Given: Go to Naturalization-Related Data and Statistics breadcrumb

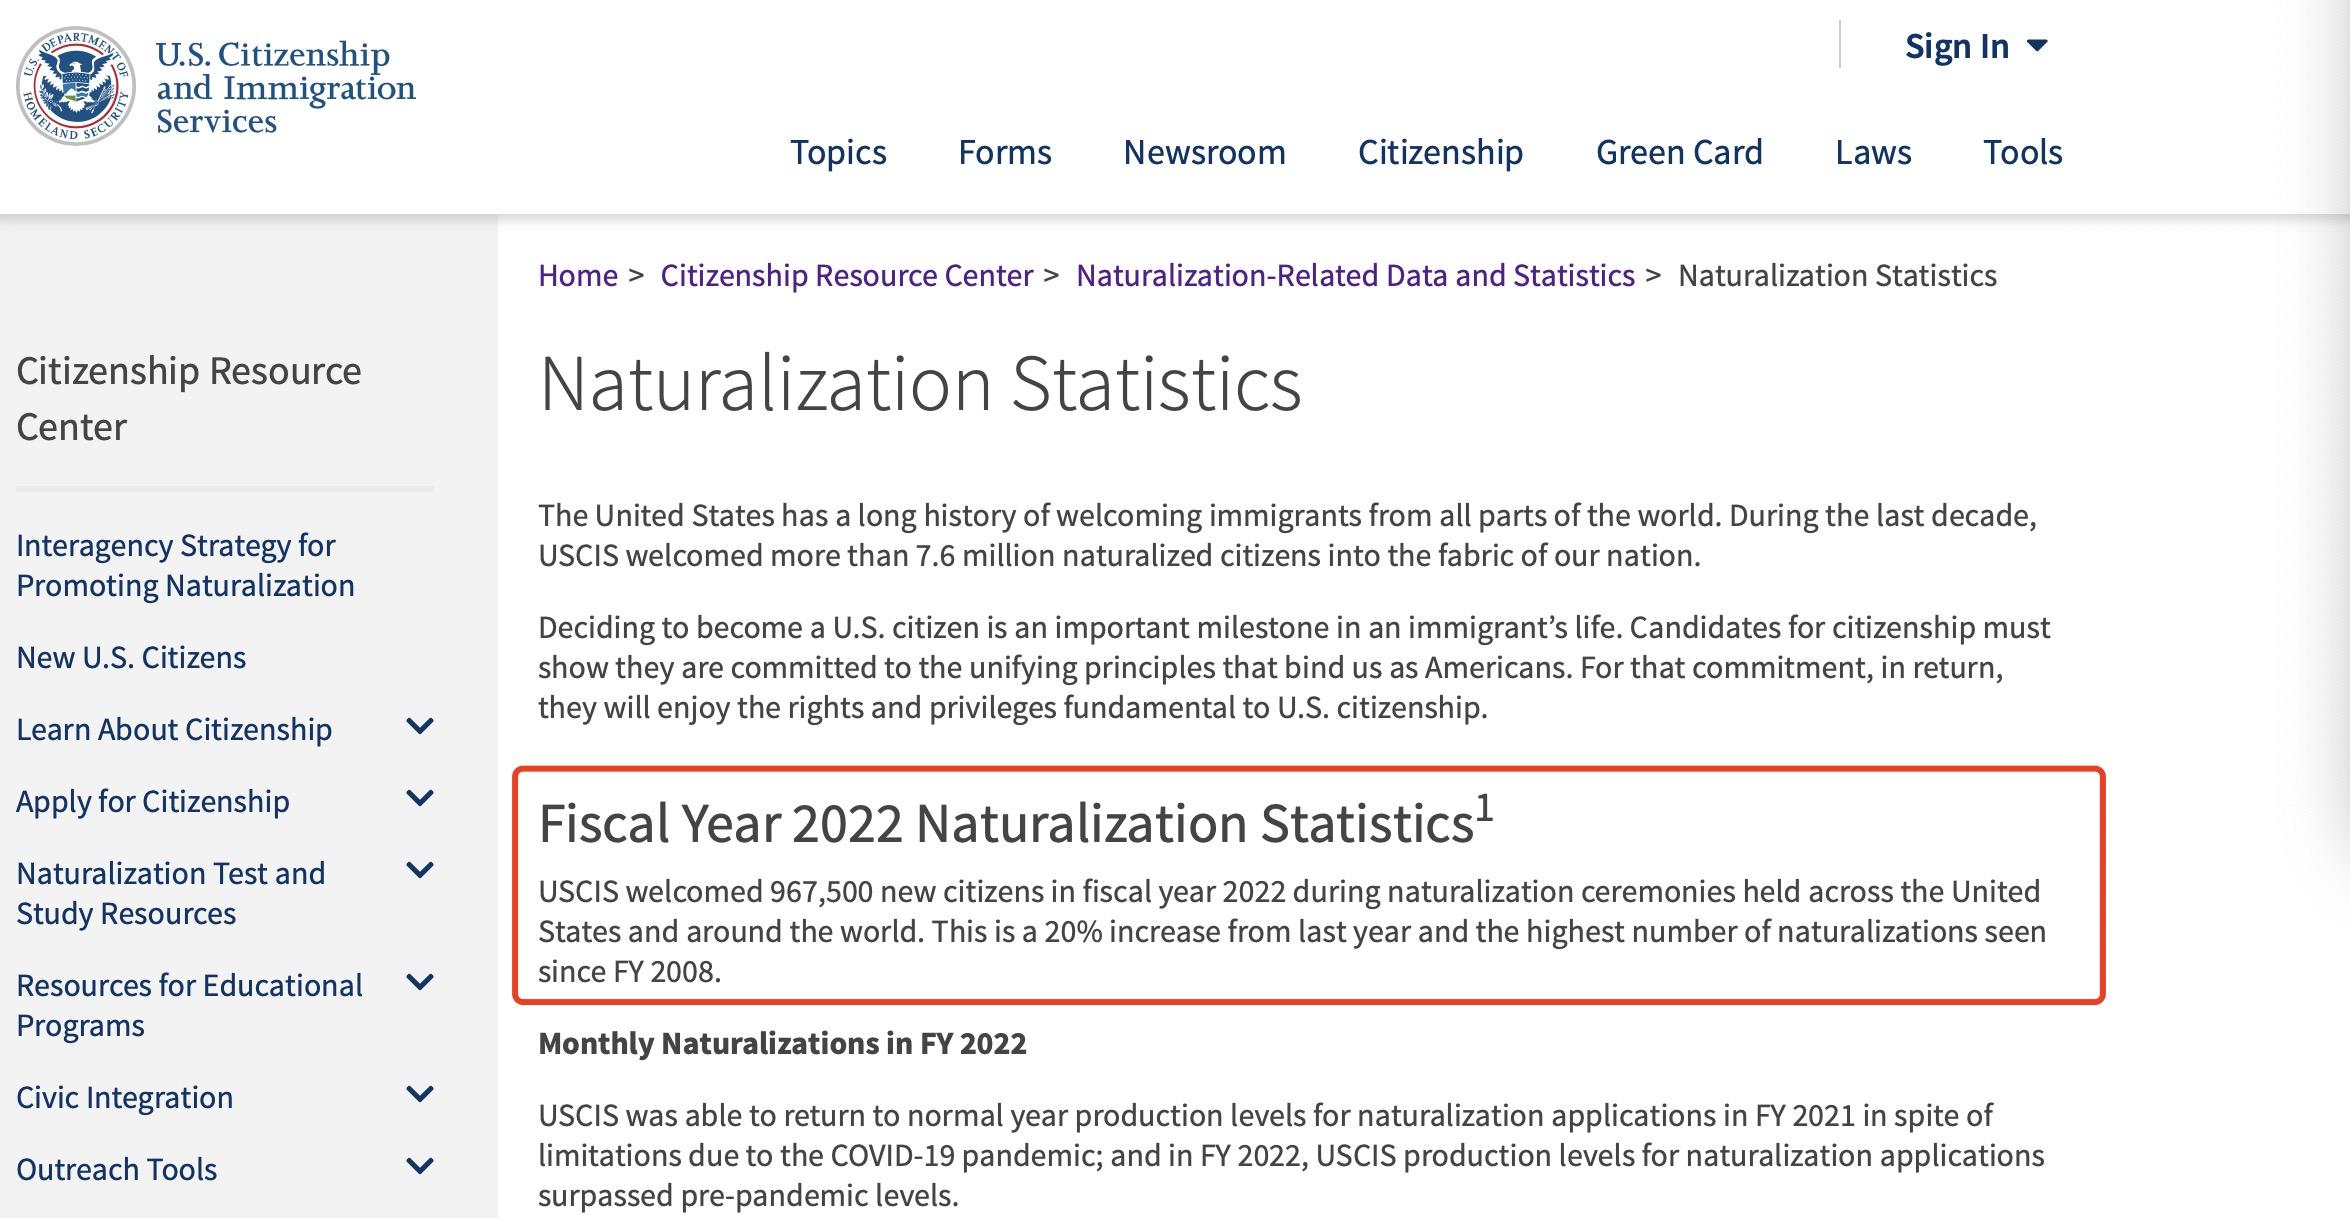Looking at the screenshot, I should coord(1354,275).
